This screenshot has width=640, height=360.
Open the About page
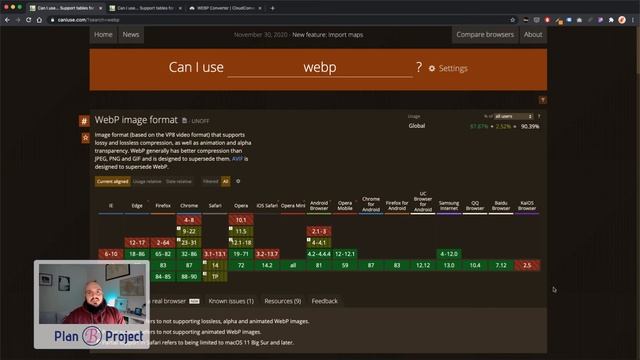[x=533, y=35]
